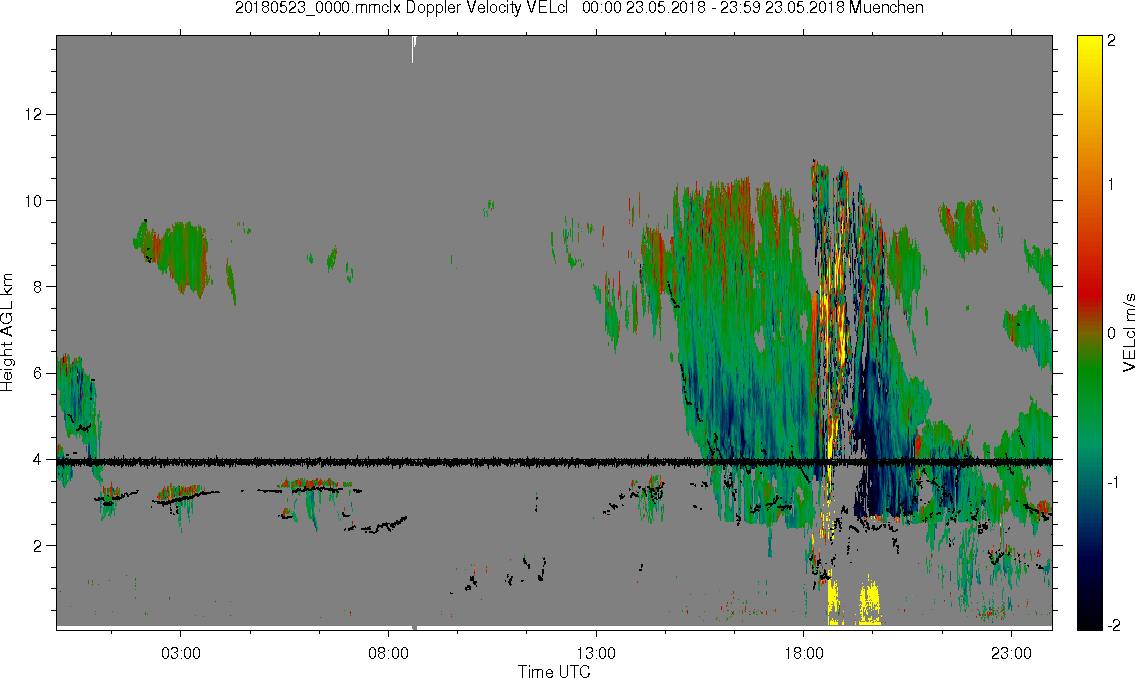Image resolution: width=1135 pixels, height=678 pixels.
Task: Click the '08:00' time axis label
Action: pyautogui.click(x=389, y=653)
